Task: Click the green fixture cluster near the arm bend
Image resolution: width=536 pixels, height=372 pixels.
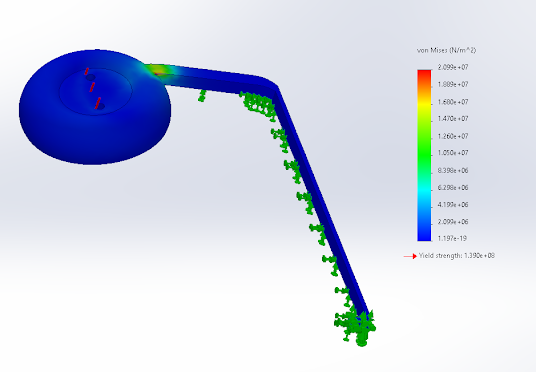Action: click(258, 105)
